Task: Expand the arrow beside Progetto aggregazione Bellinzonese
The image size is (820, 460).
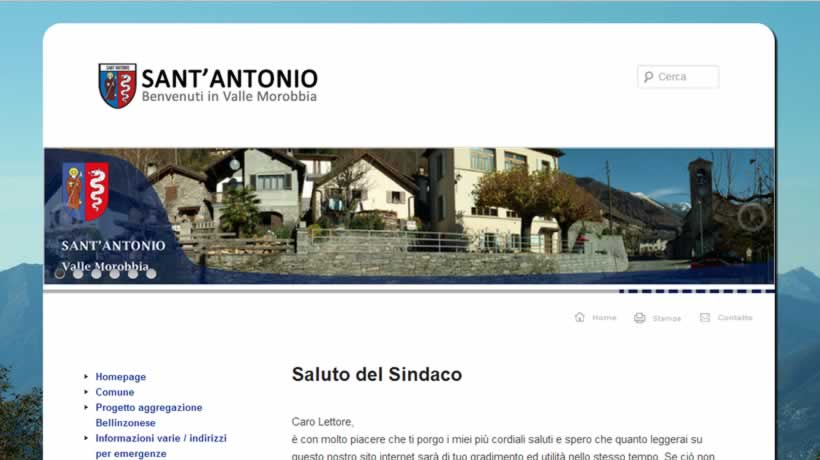Action: point(86,408)
